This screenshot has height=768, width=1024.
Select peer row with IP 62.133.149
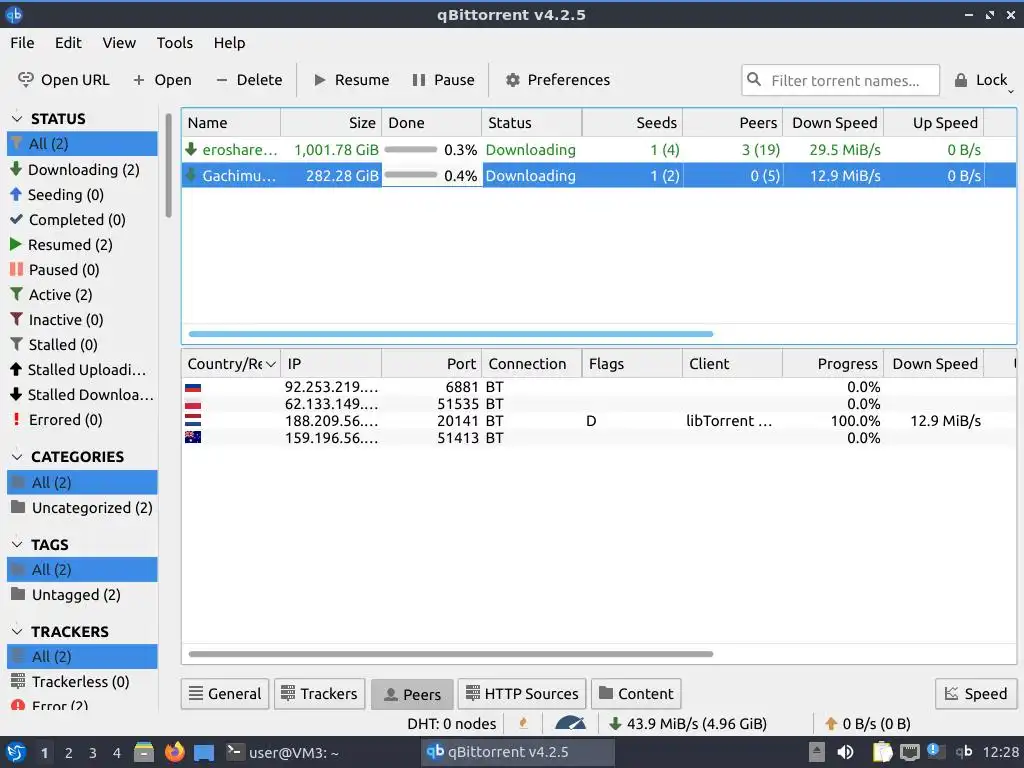(598, 404)
